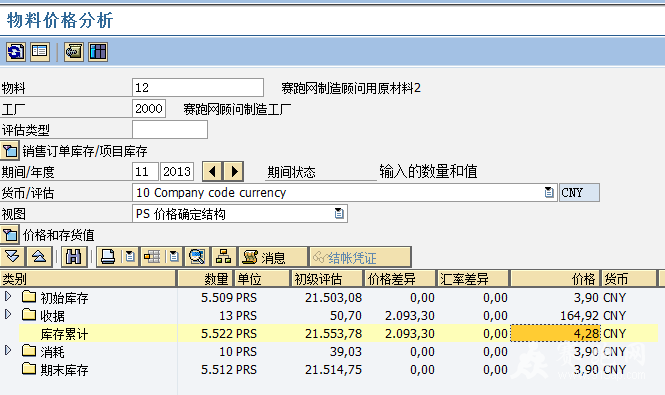Viewport: 665px width, 395px height.
Task: Click icon beside 销售订单库存/项目库存
Action: click(x=10, y=151)
